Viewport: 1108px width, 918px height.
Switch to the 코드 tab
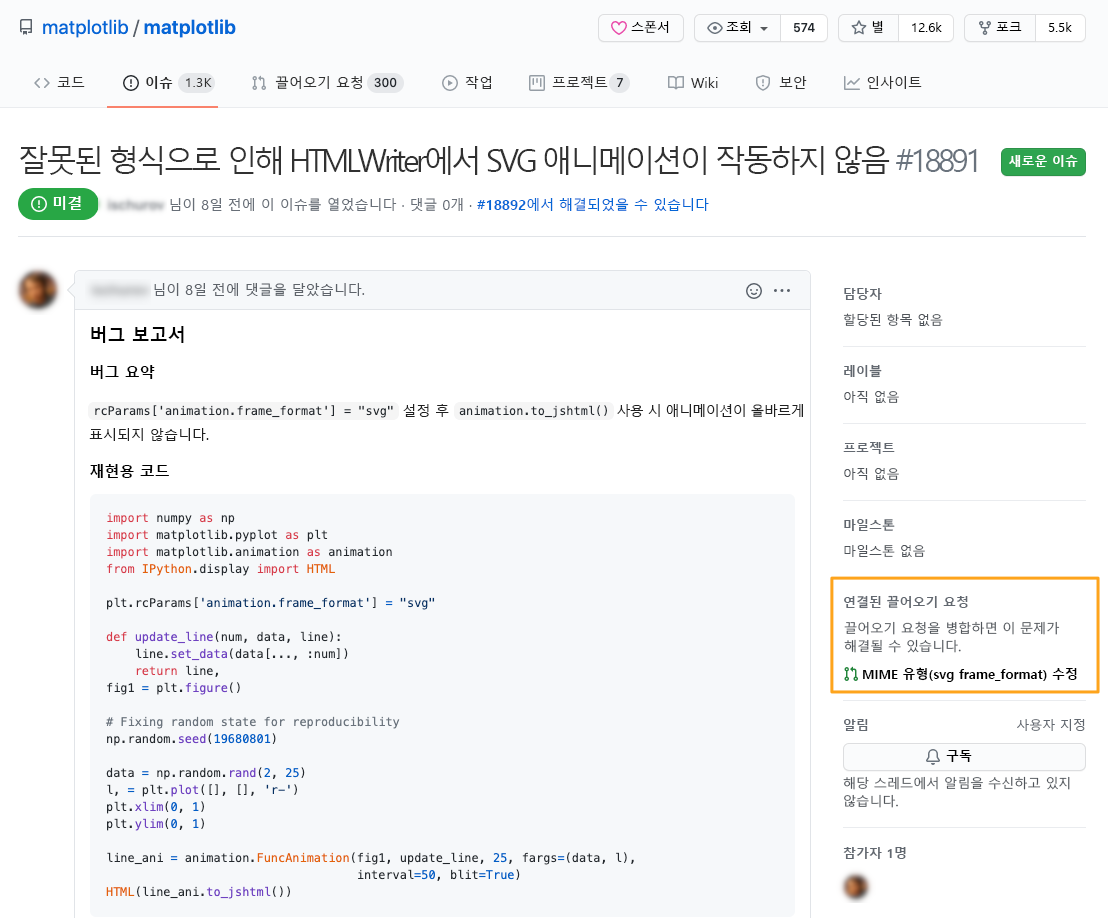59,83
